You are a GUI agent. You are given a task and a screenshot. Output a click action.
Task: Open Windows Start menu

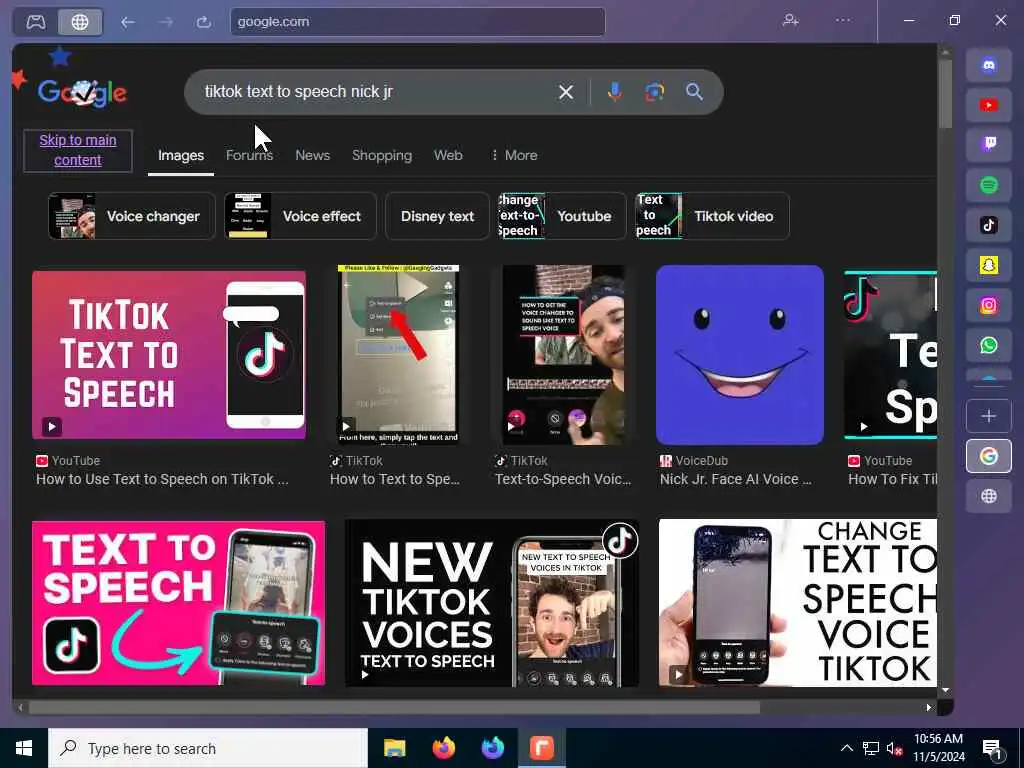point(24,748)
